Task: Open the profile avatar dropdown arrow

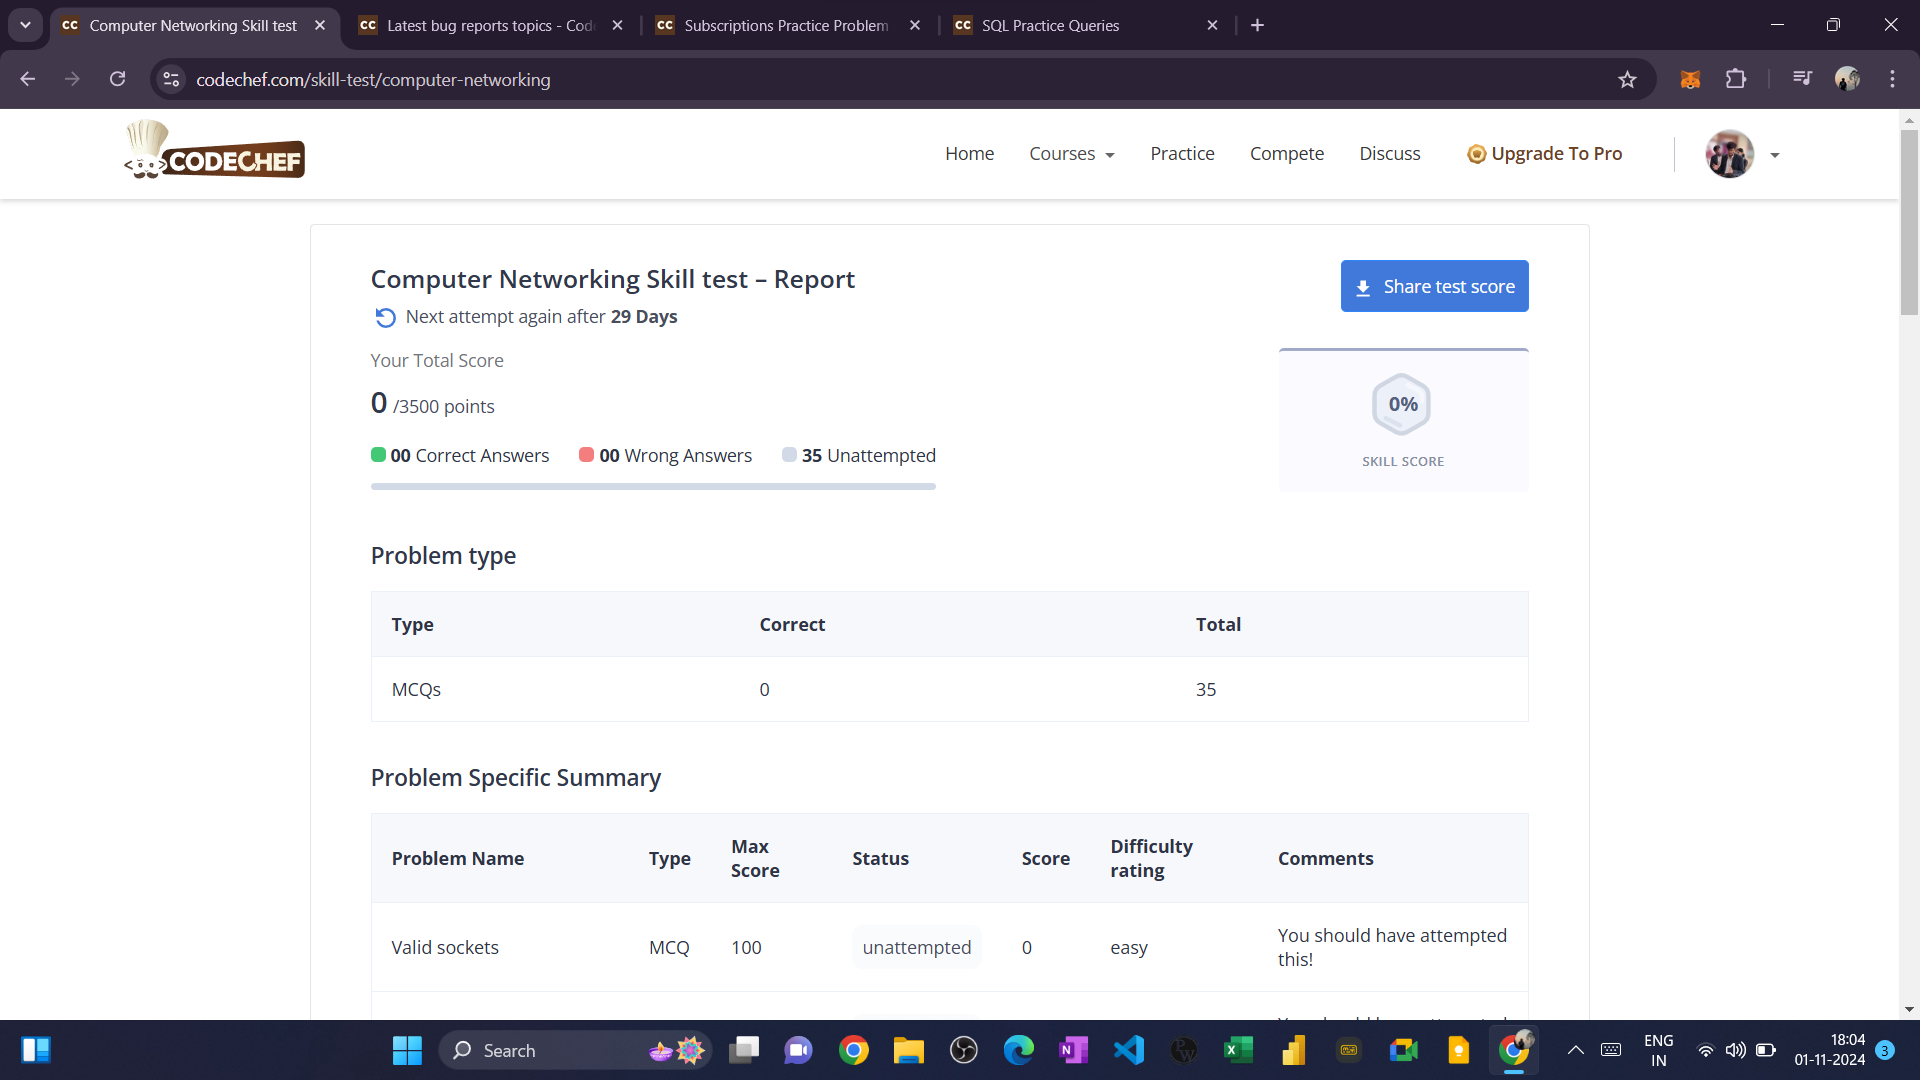Action: [1774, 155]
